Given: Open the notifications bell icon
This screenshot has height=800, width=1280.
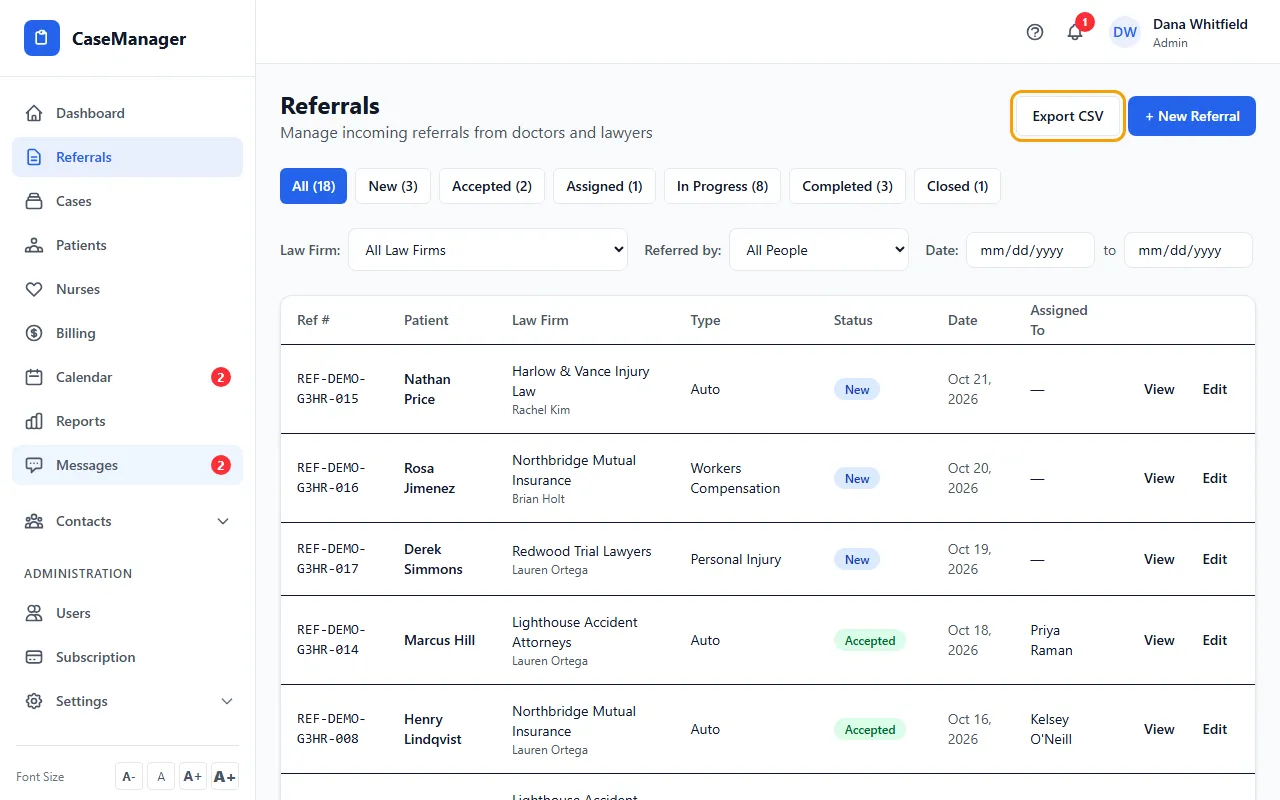Looking at the screenshot, I should [1075, 32].
